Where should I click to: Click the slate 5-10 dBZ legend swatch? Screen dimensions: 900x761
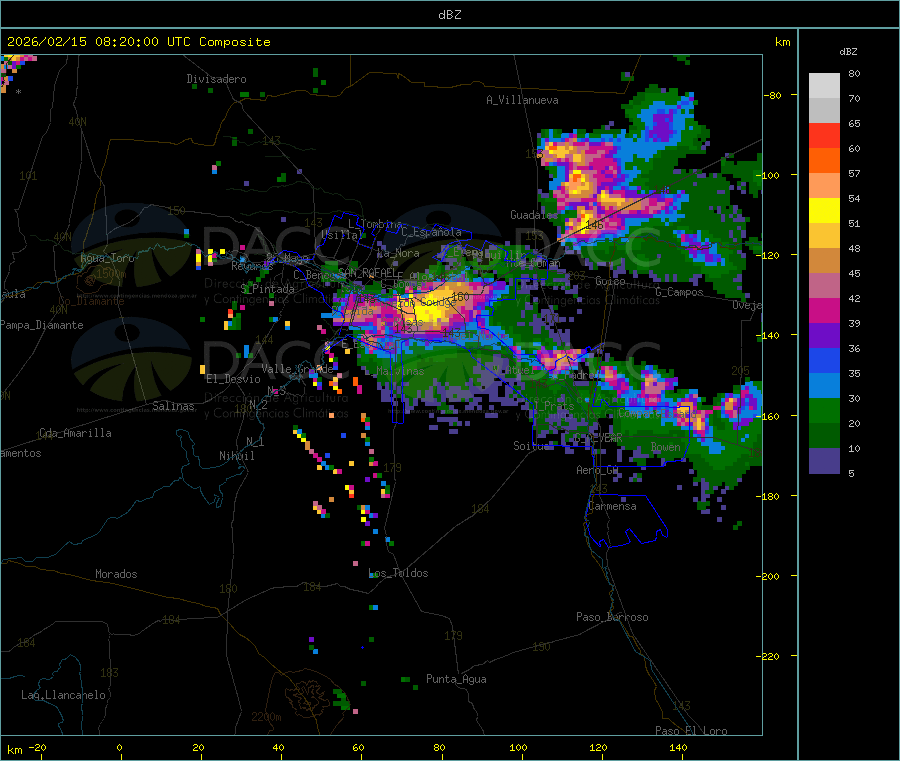coord(824,461)
